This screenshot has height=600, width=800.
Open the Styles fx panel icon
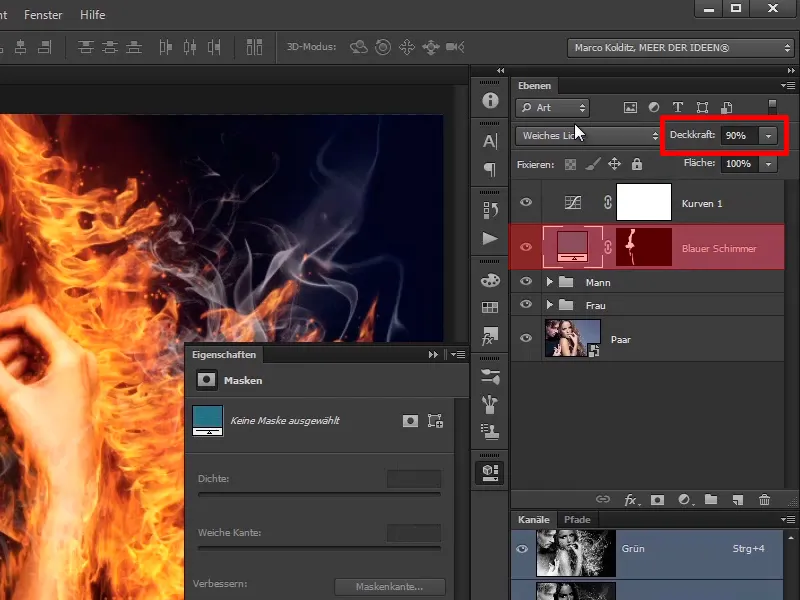[490, 336]
